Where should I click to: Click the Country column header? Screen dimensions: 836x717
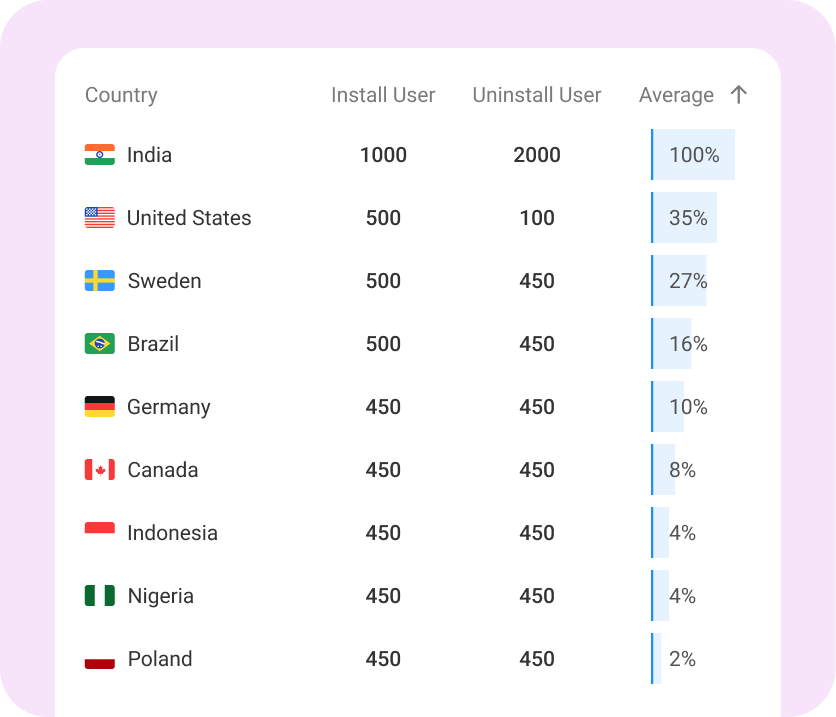point(121,95)
